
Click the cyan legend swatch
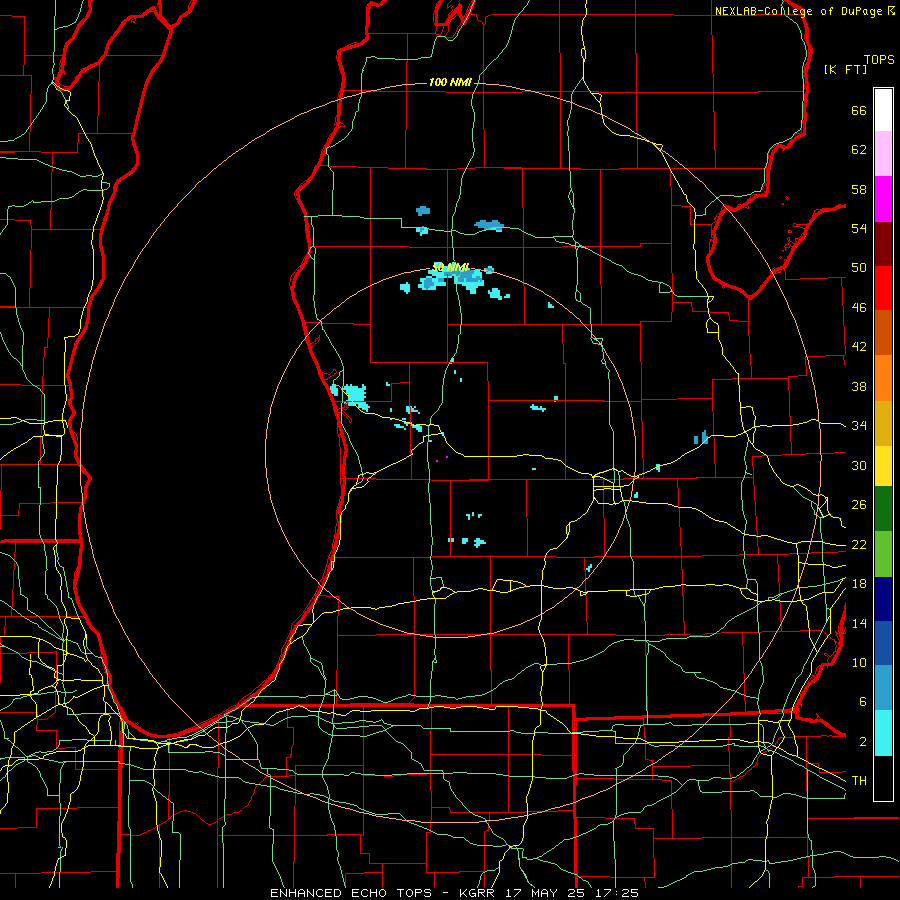(883, 733)
